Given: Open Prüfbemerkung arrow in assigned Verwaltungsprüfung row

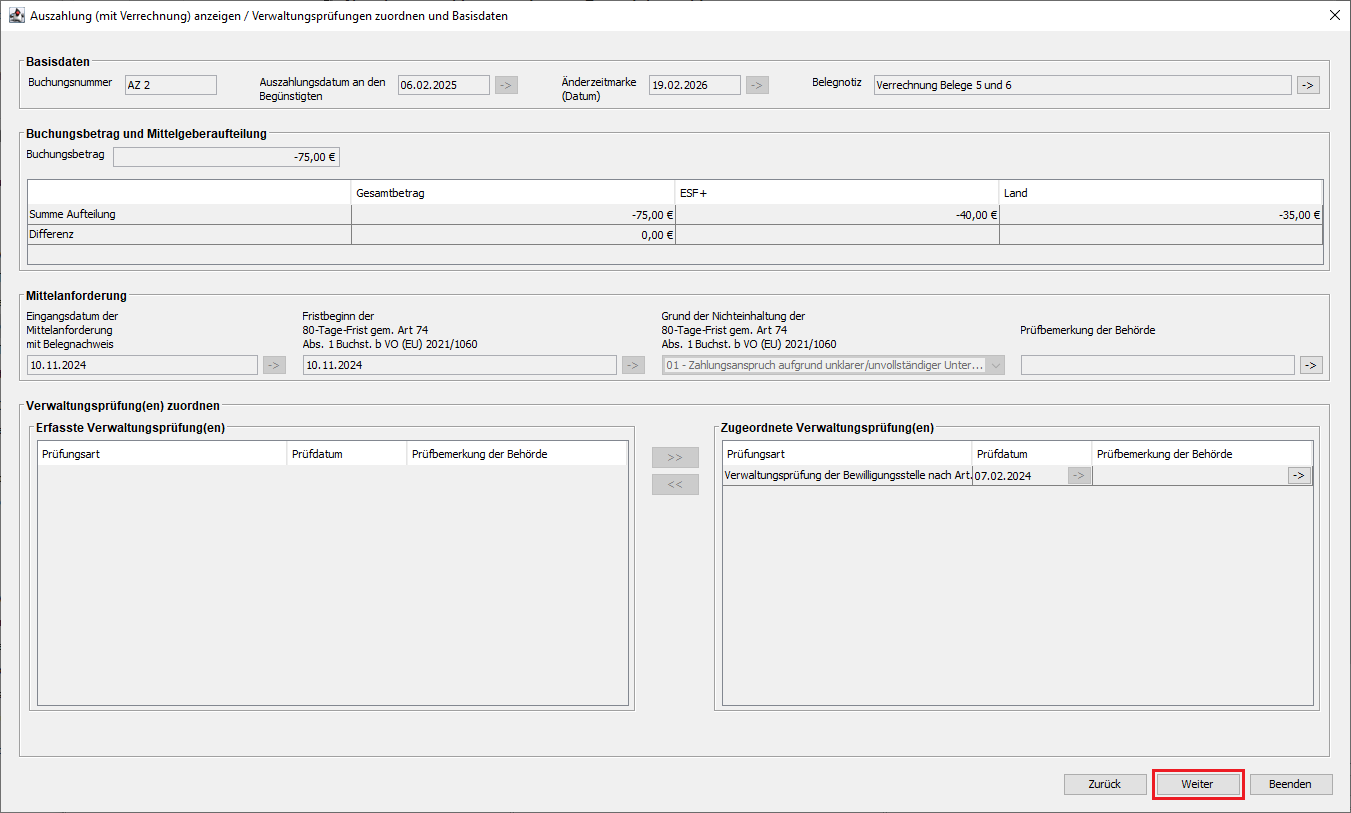Looking at the screenshot, I should pyautogui.click(x=1299, y=476).
